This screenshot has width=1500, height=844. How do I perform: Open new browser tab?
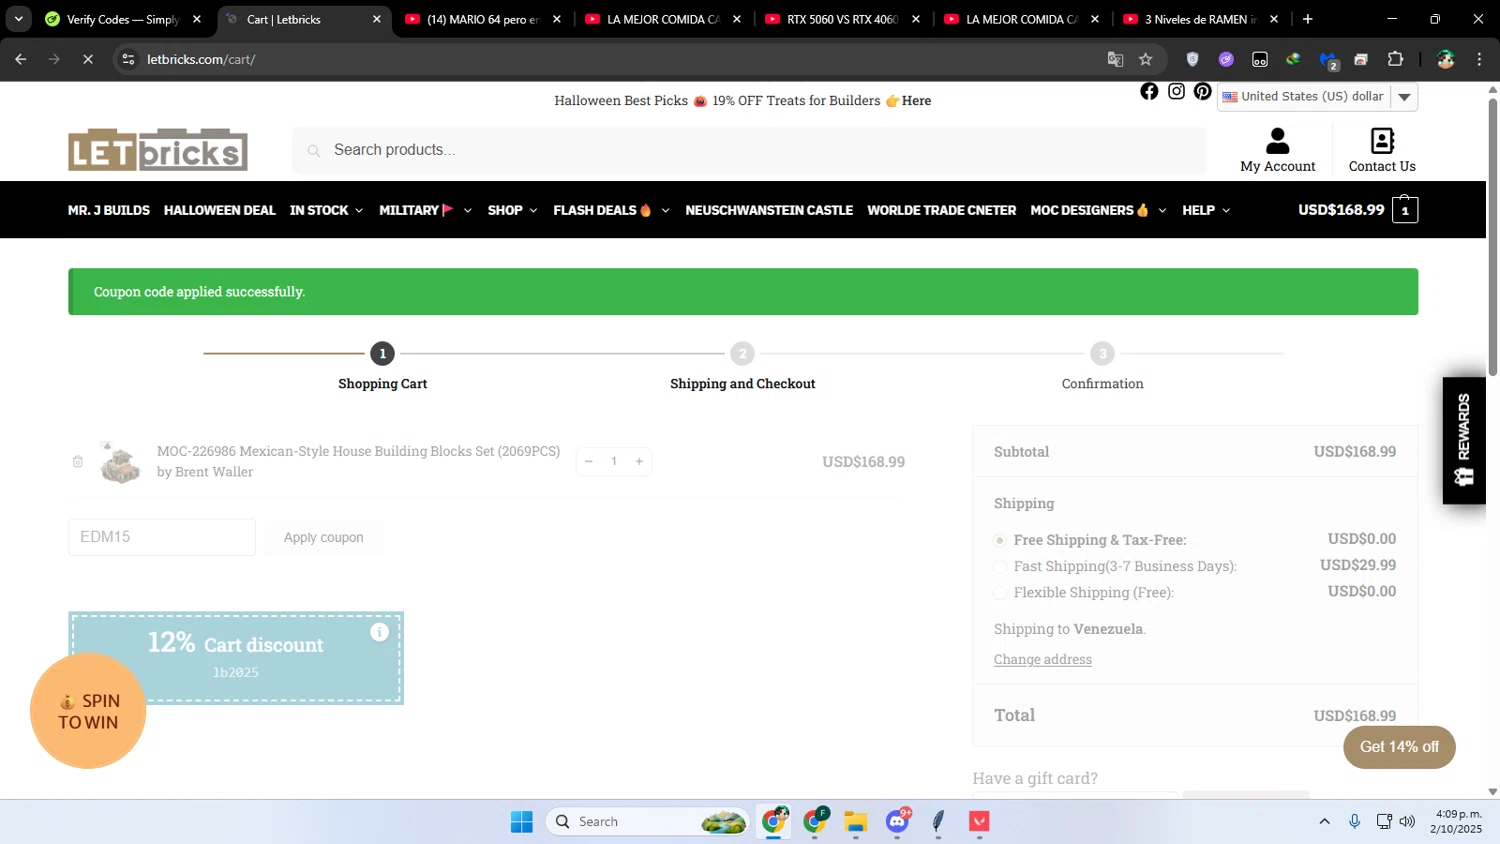point(1308,19)
